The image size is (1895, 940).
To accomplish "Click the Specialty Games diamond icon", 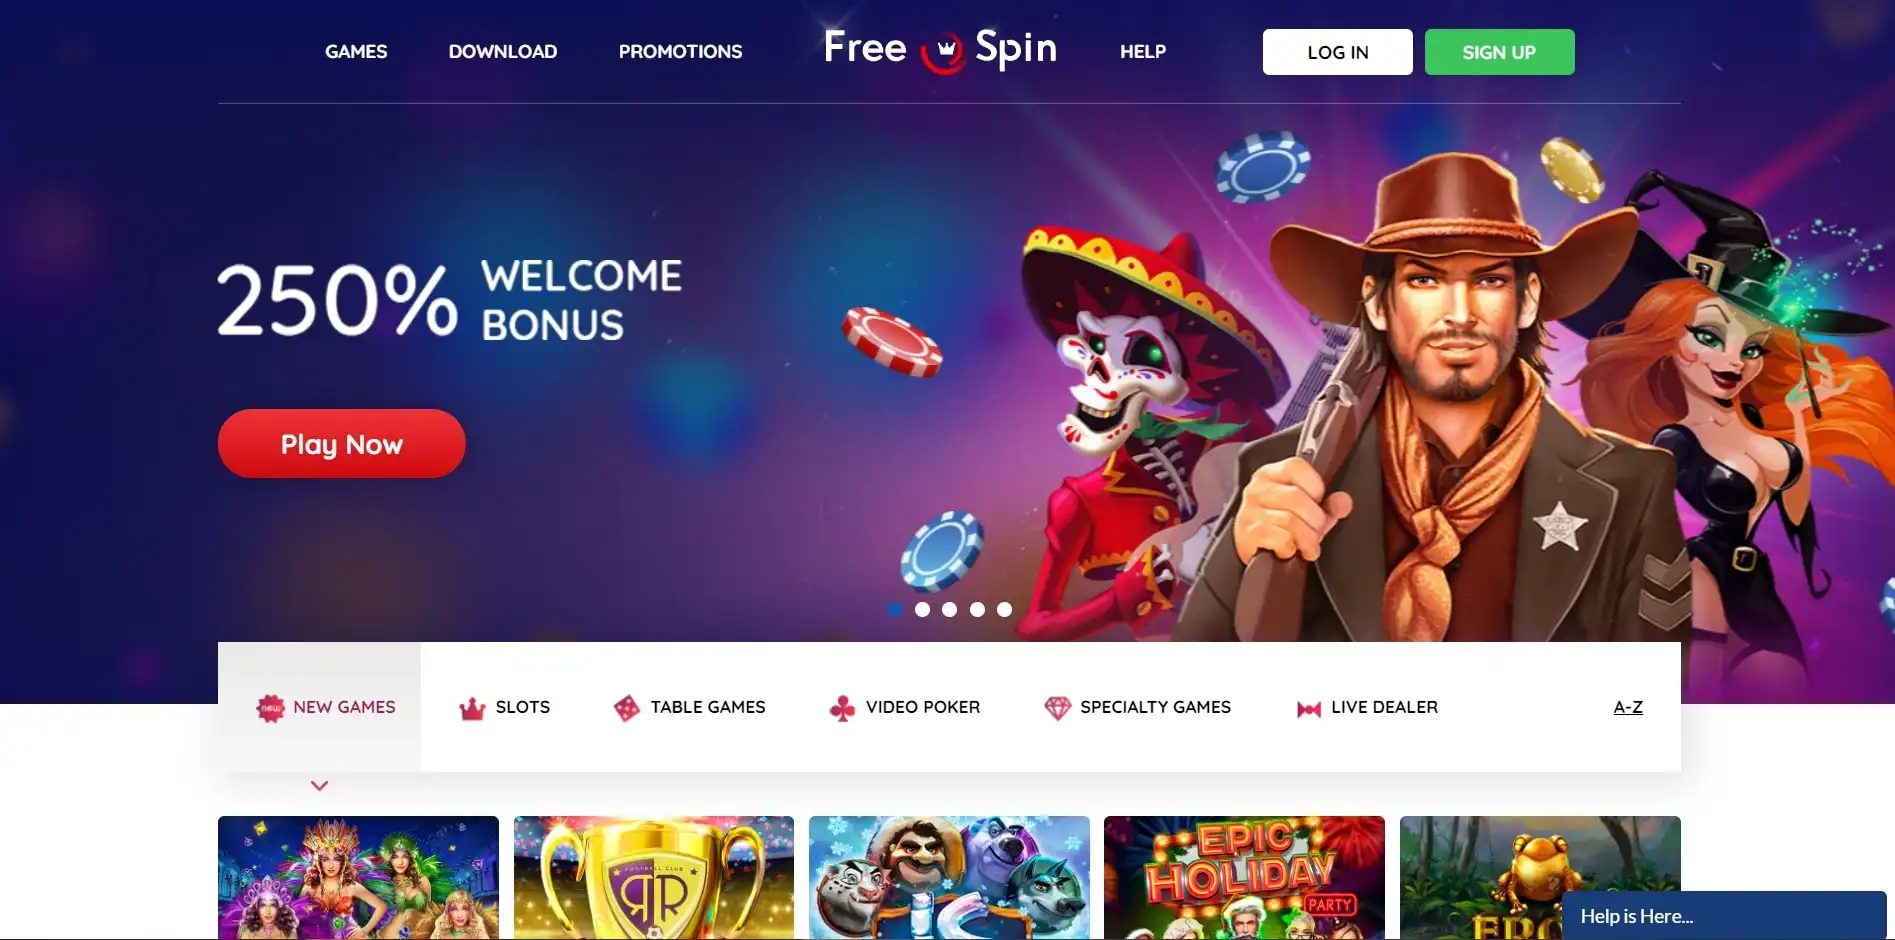I will (x=1057, y=708).
